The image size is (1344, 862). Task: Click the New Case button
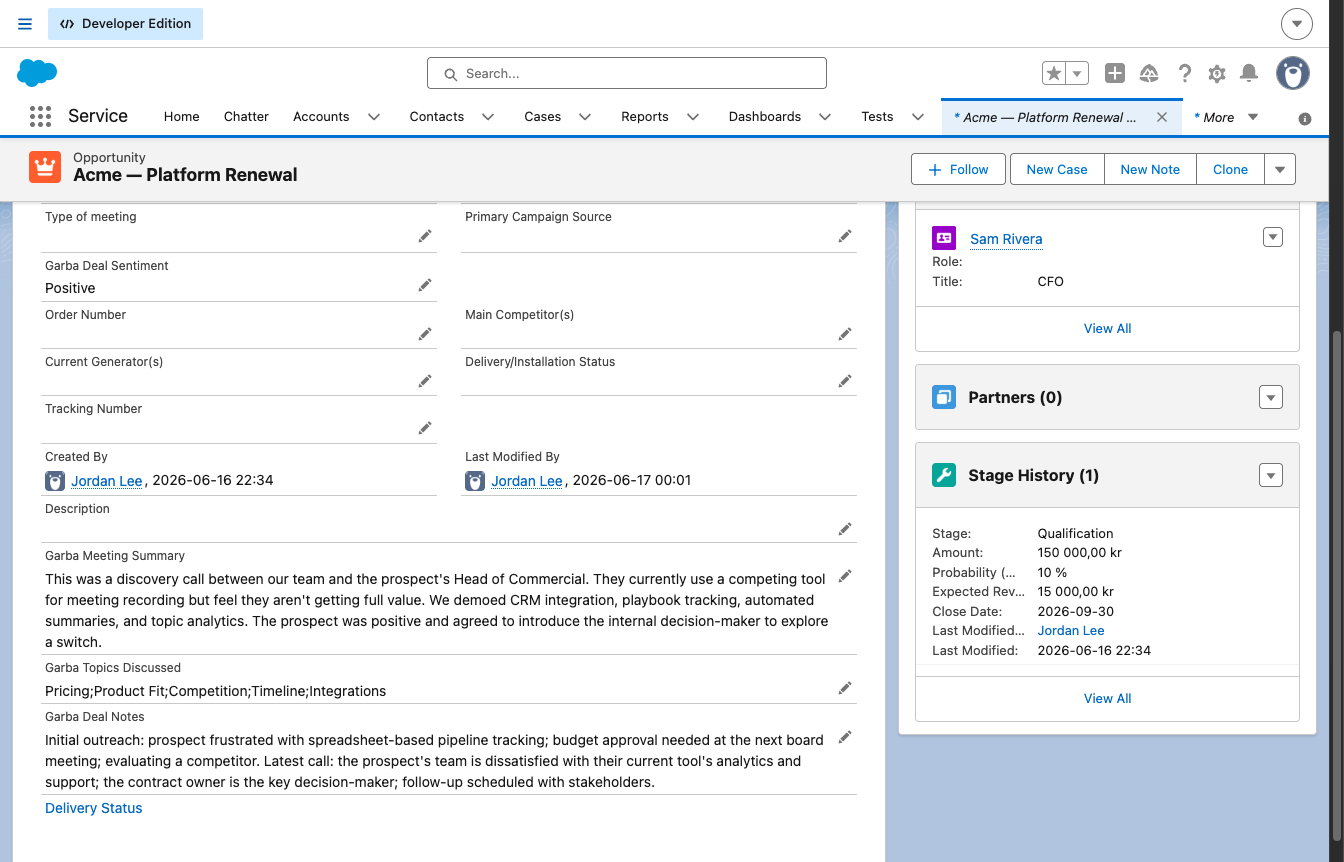pos(1057,169)
